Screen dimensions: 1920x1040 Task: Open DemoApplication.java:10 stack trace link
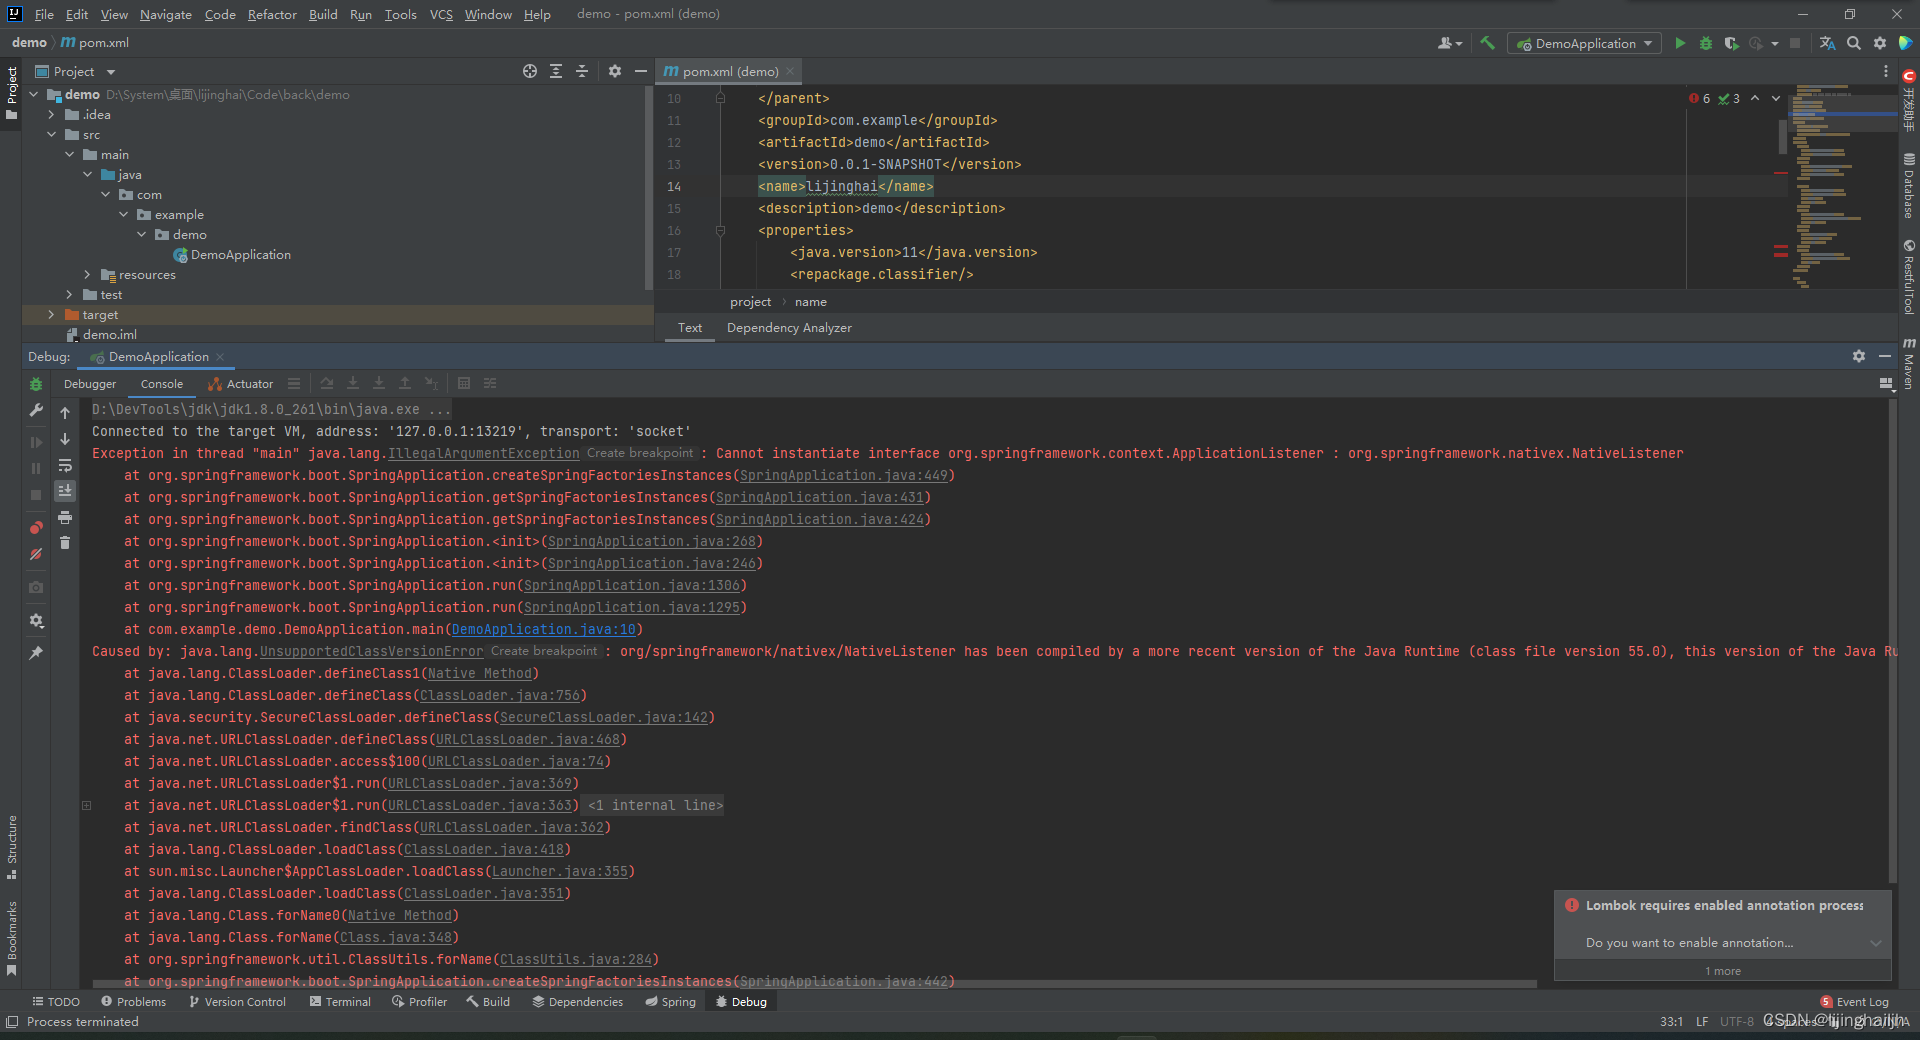(543, 629)
